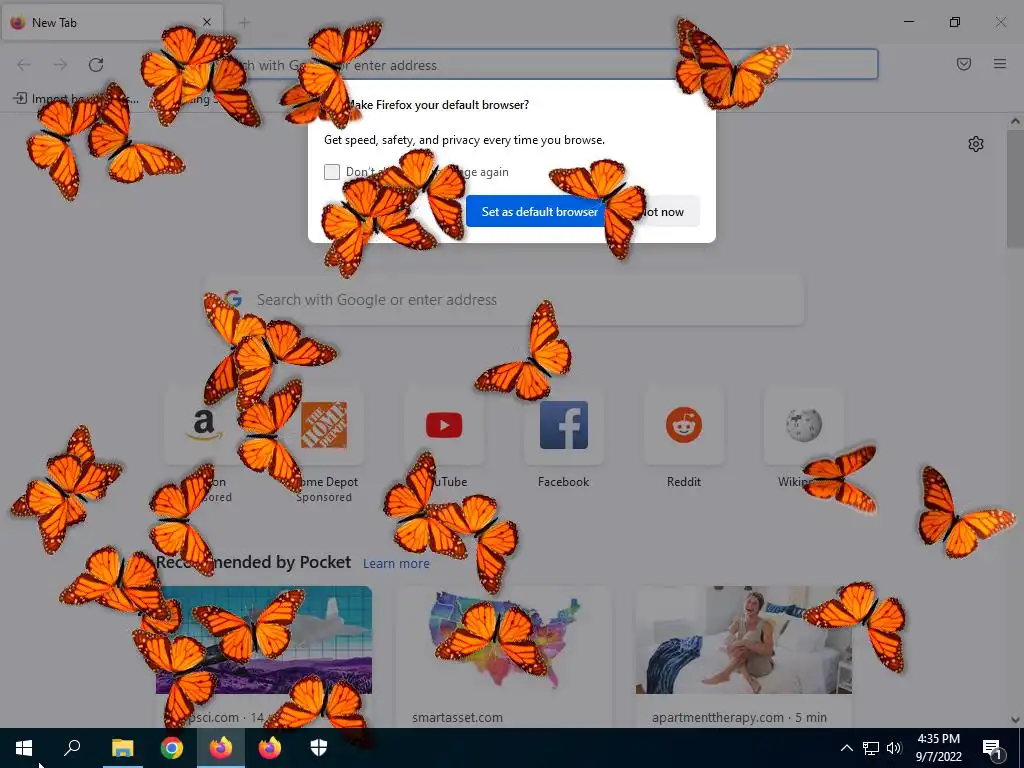The height and width of the screenshot is (768, 1024).
Task: Close the New Tab tab
Action: click(206, 22)
